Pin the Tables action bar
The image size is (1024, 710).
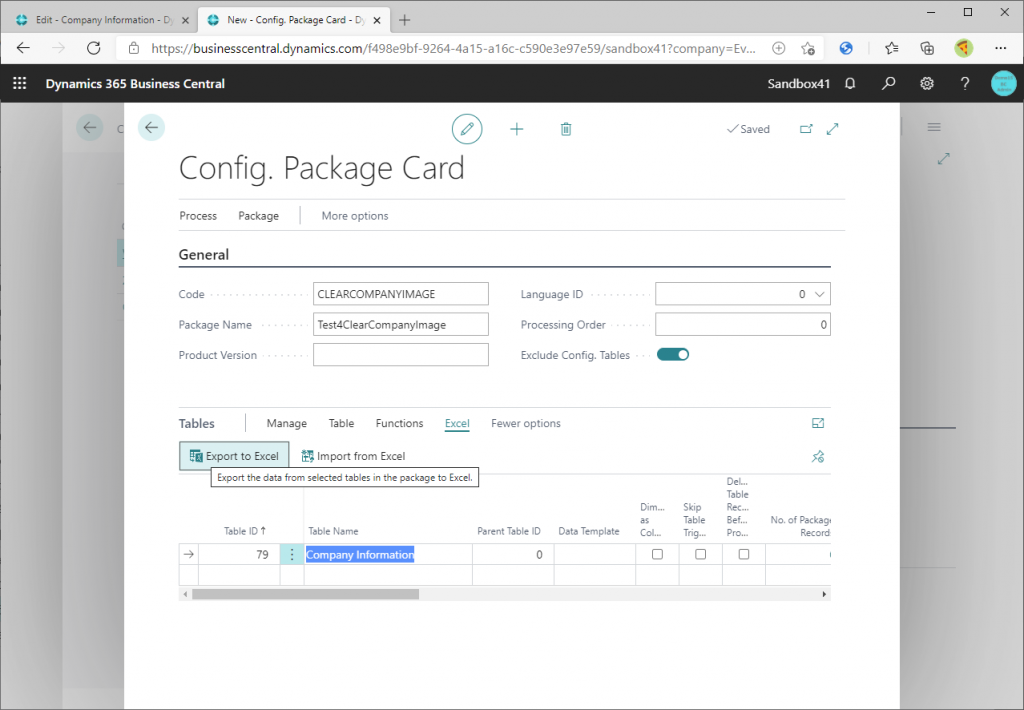[x=818, y=457]
